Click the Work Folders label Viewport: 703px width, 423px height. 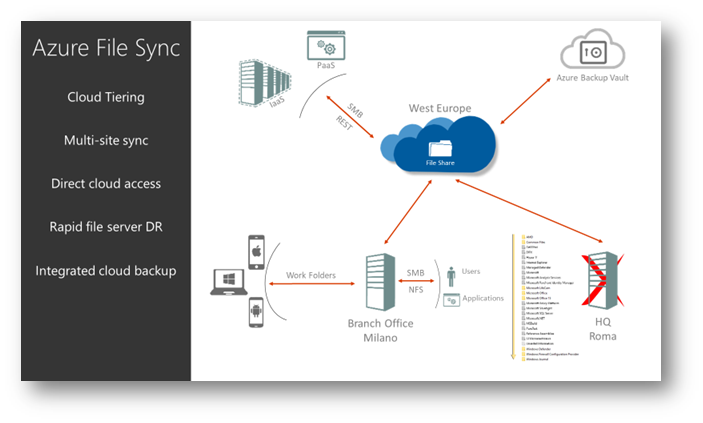coord(311,275)
